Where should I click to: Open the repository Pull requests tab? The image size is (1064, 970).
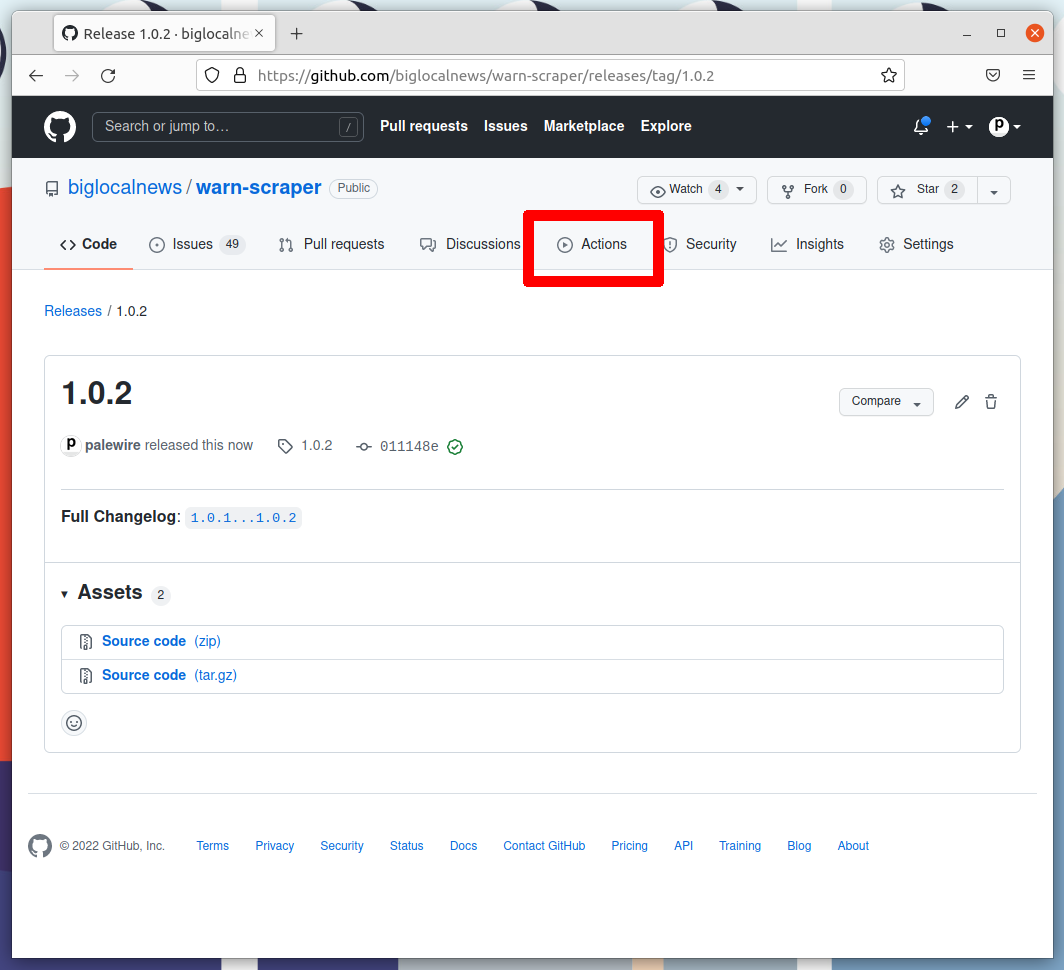coord(332,244)
